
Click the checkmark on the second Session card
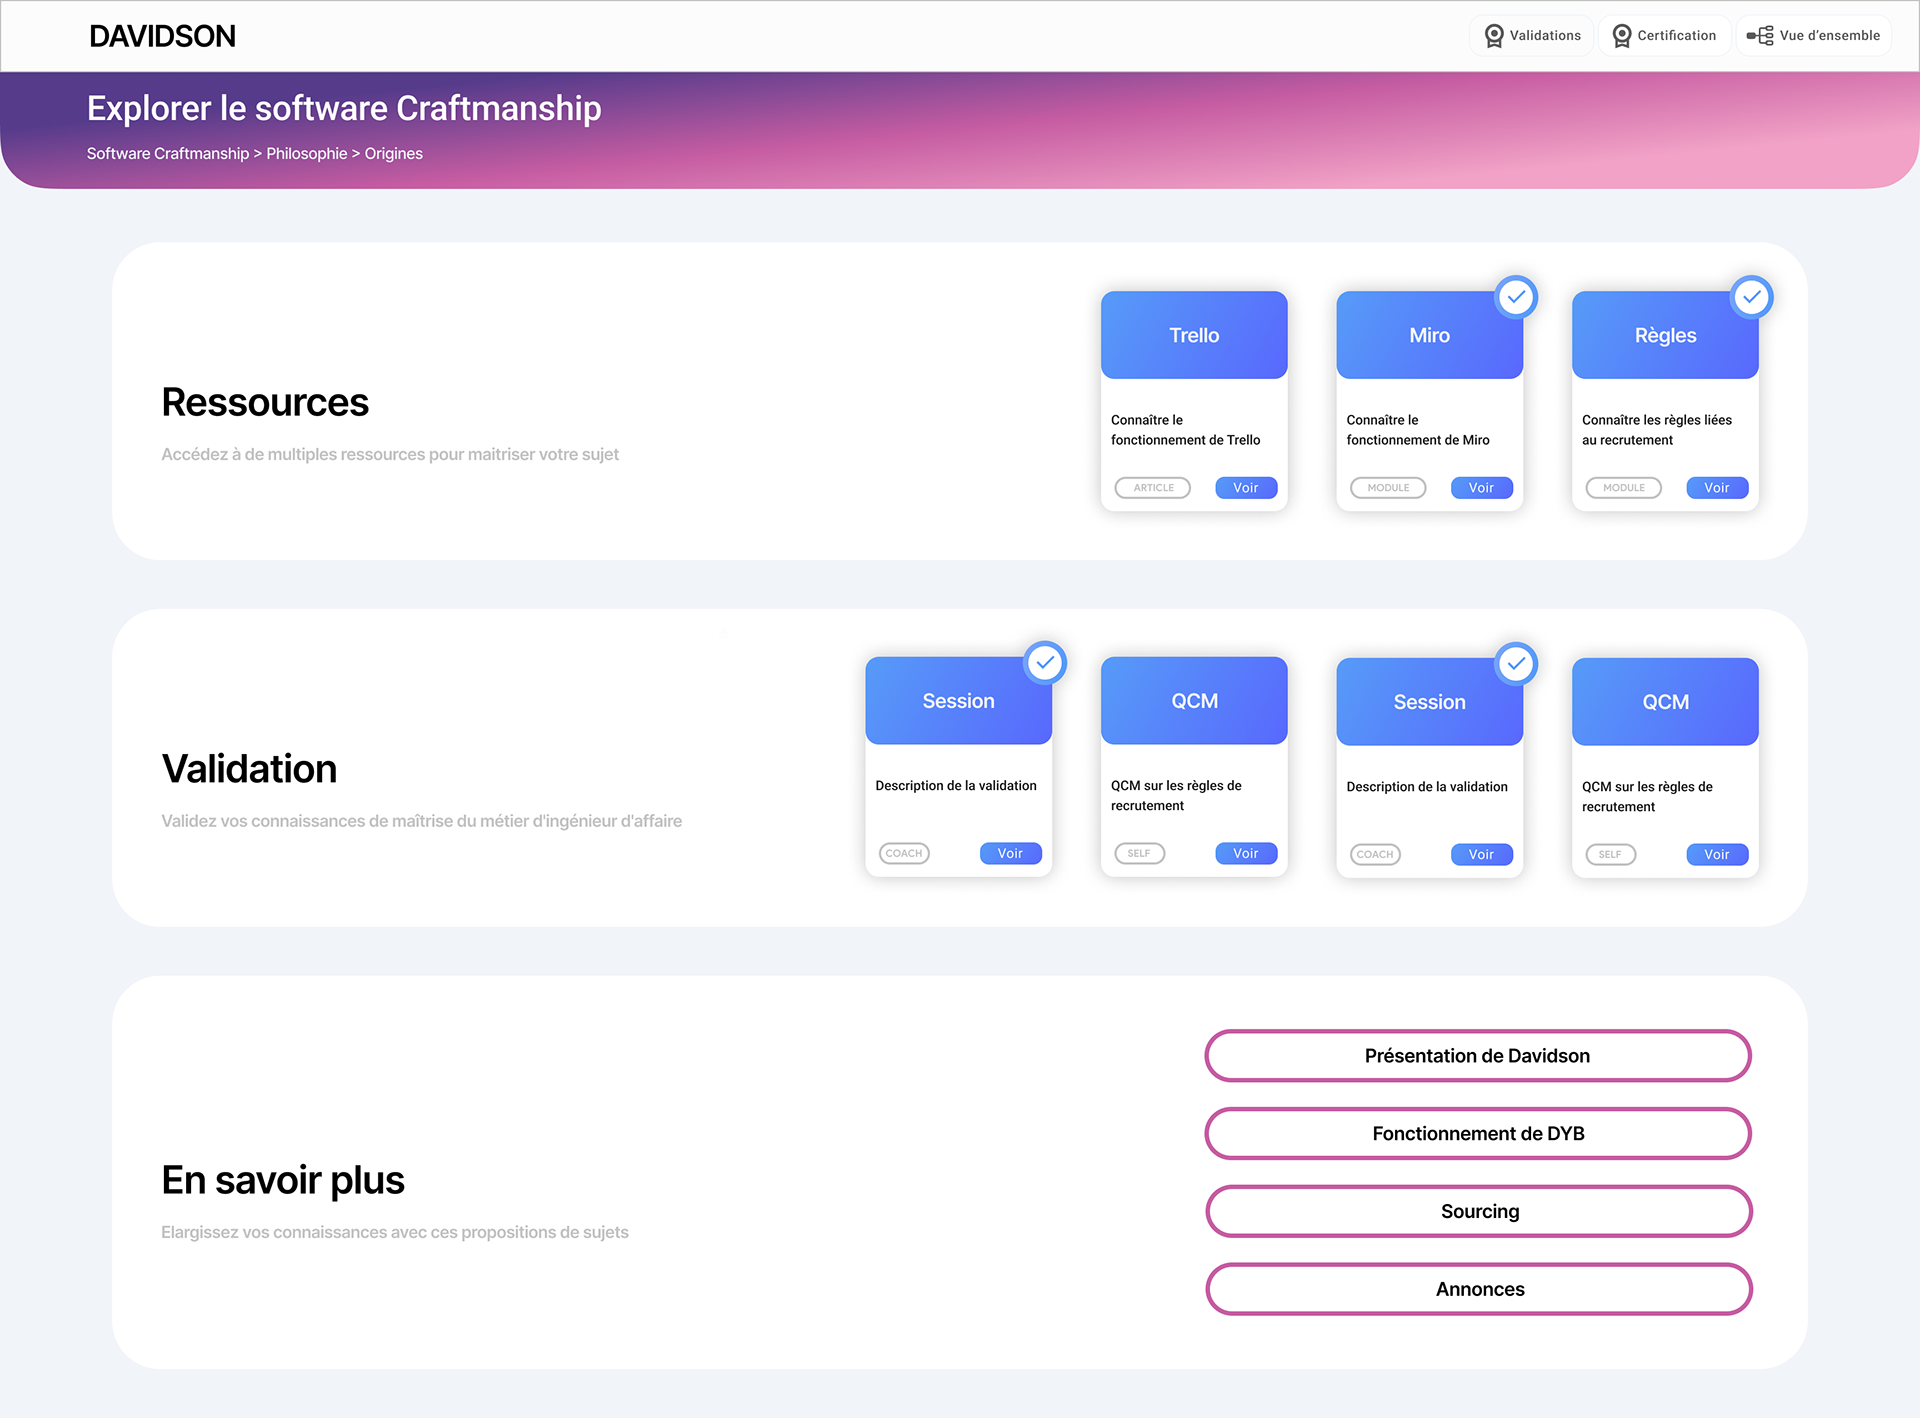(1516, 664)
